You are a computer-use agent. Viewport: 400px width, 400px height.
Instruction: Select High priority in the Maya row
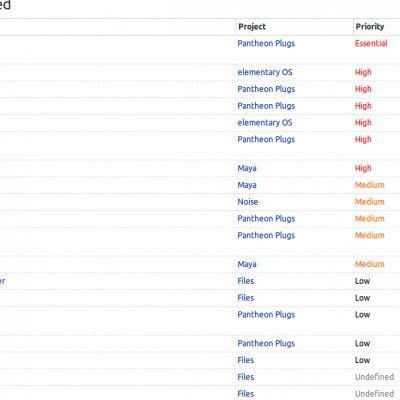pyautogui.click(x=363, y=168)
